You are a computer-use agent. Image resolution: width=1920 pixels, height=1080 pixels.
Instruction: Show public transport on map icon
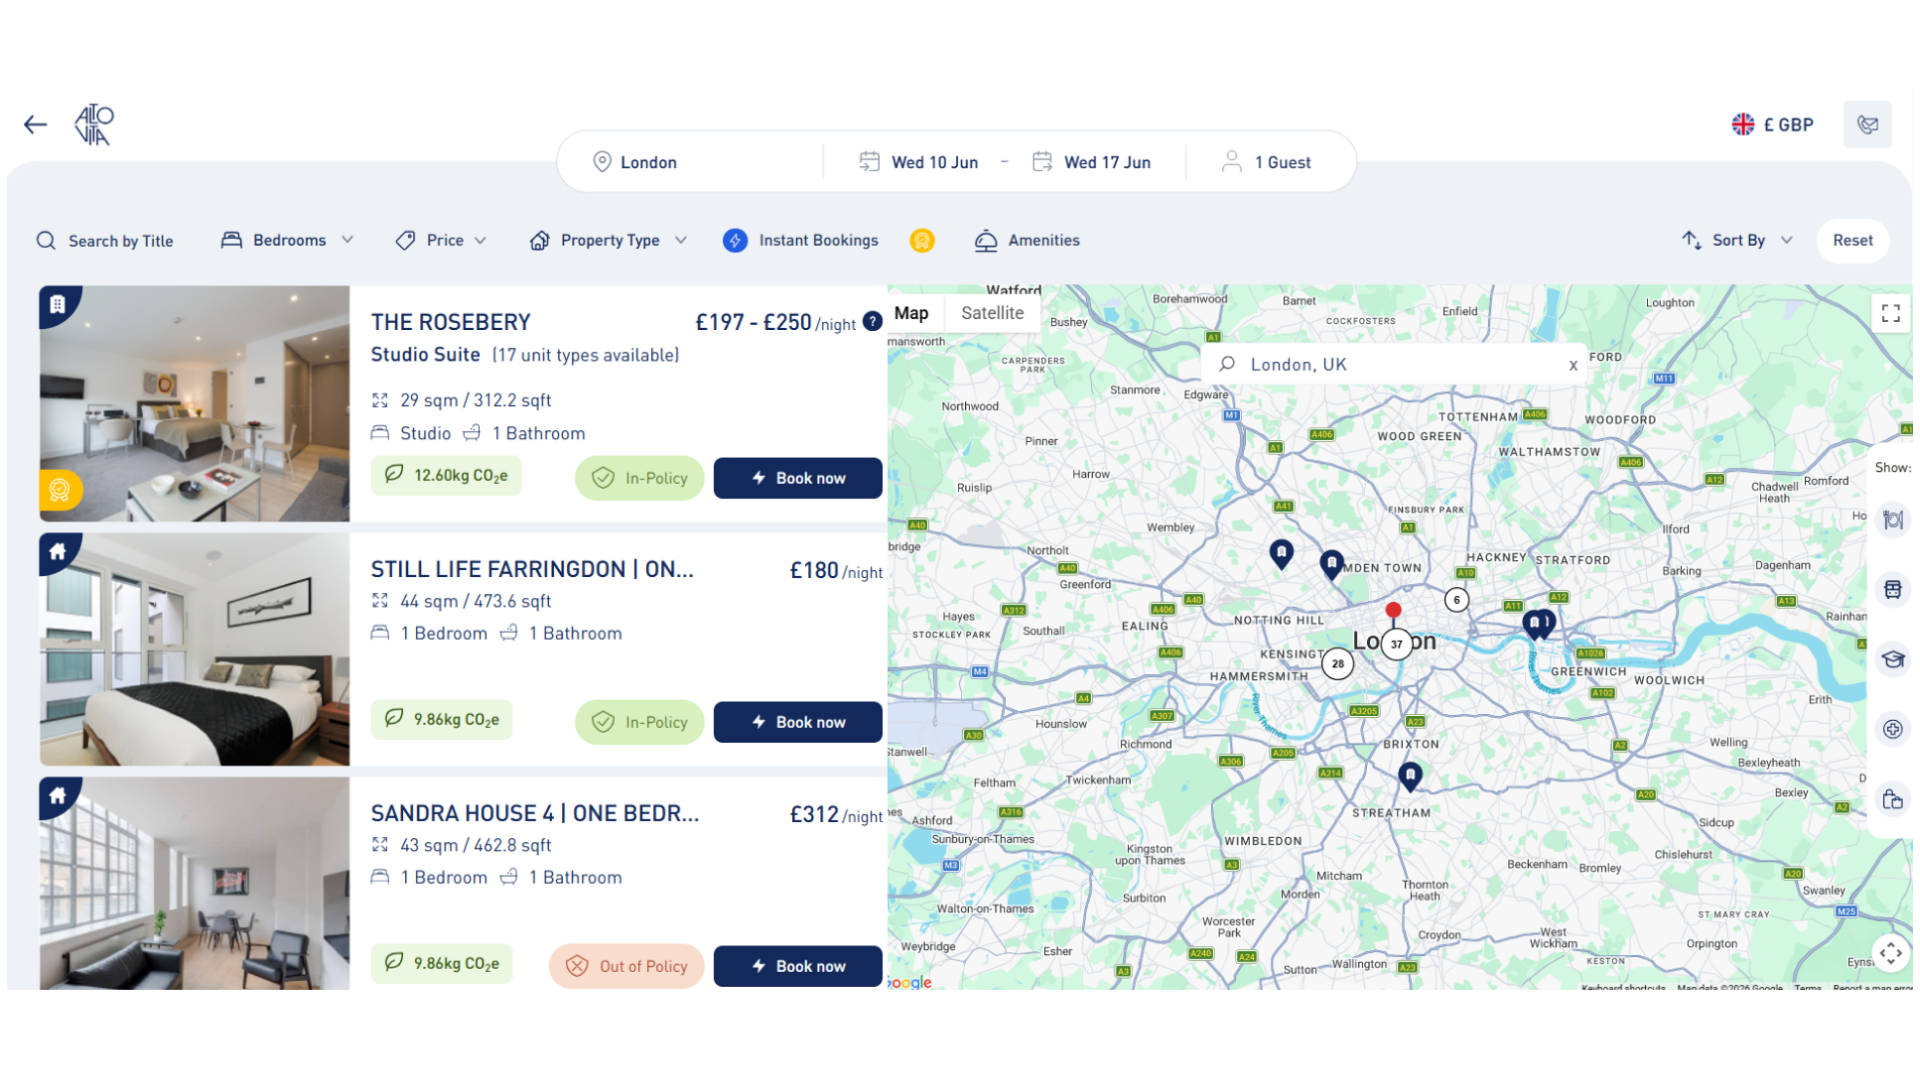(1893, 590)
